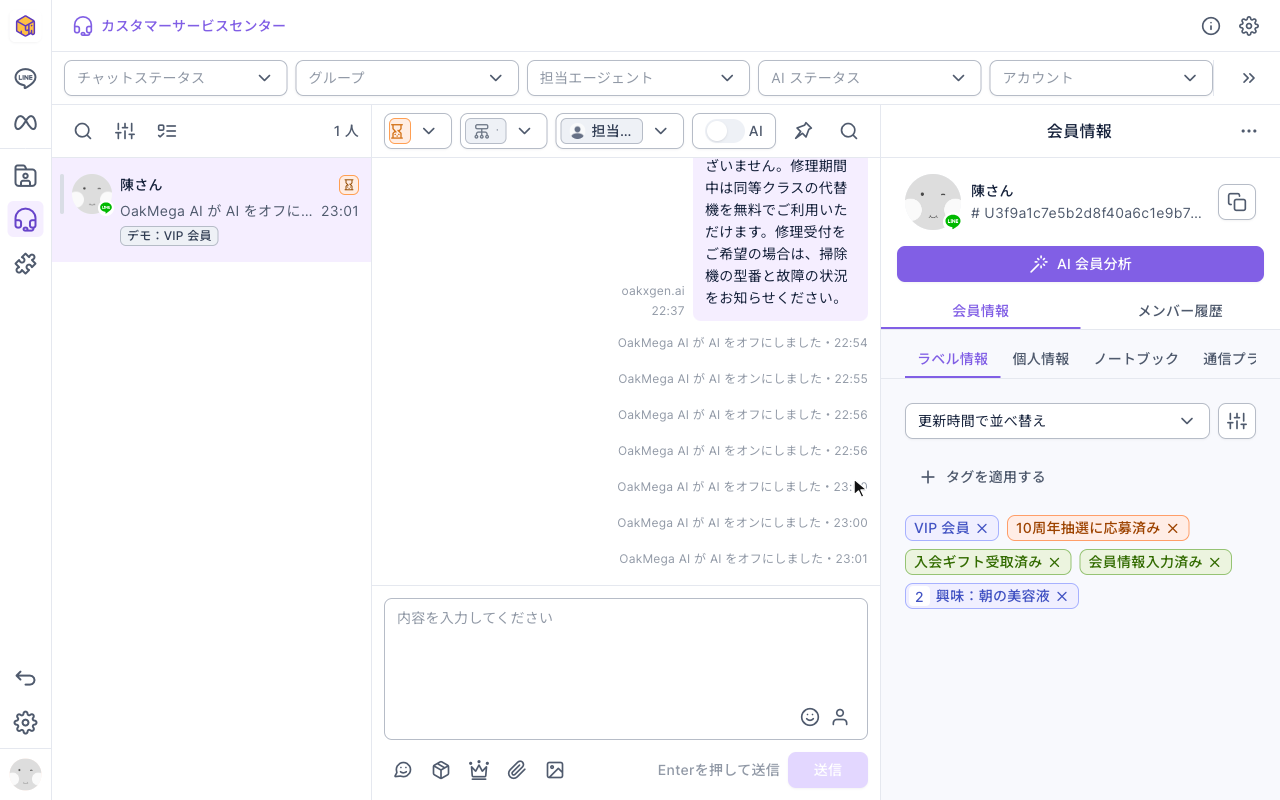
Task: Open the emoji picker in message box
Action: (x=810, y=717)
